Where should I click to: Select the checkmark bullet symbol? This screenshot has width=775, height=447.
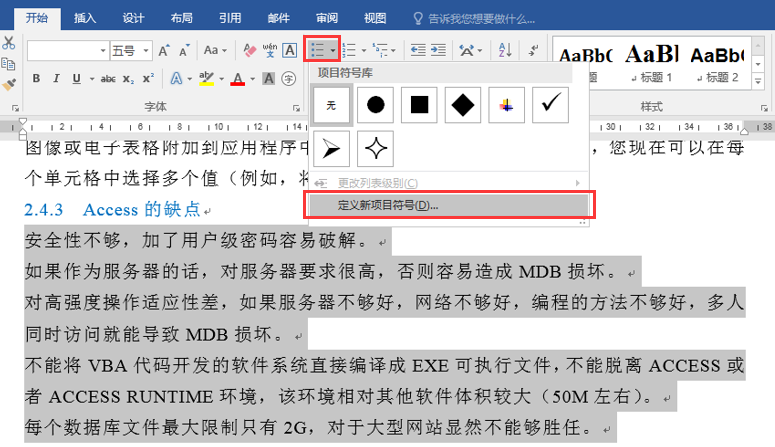tap(550, 104)
